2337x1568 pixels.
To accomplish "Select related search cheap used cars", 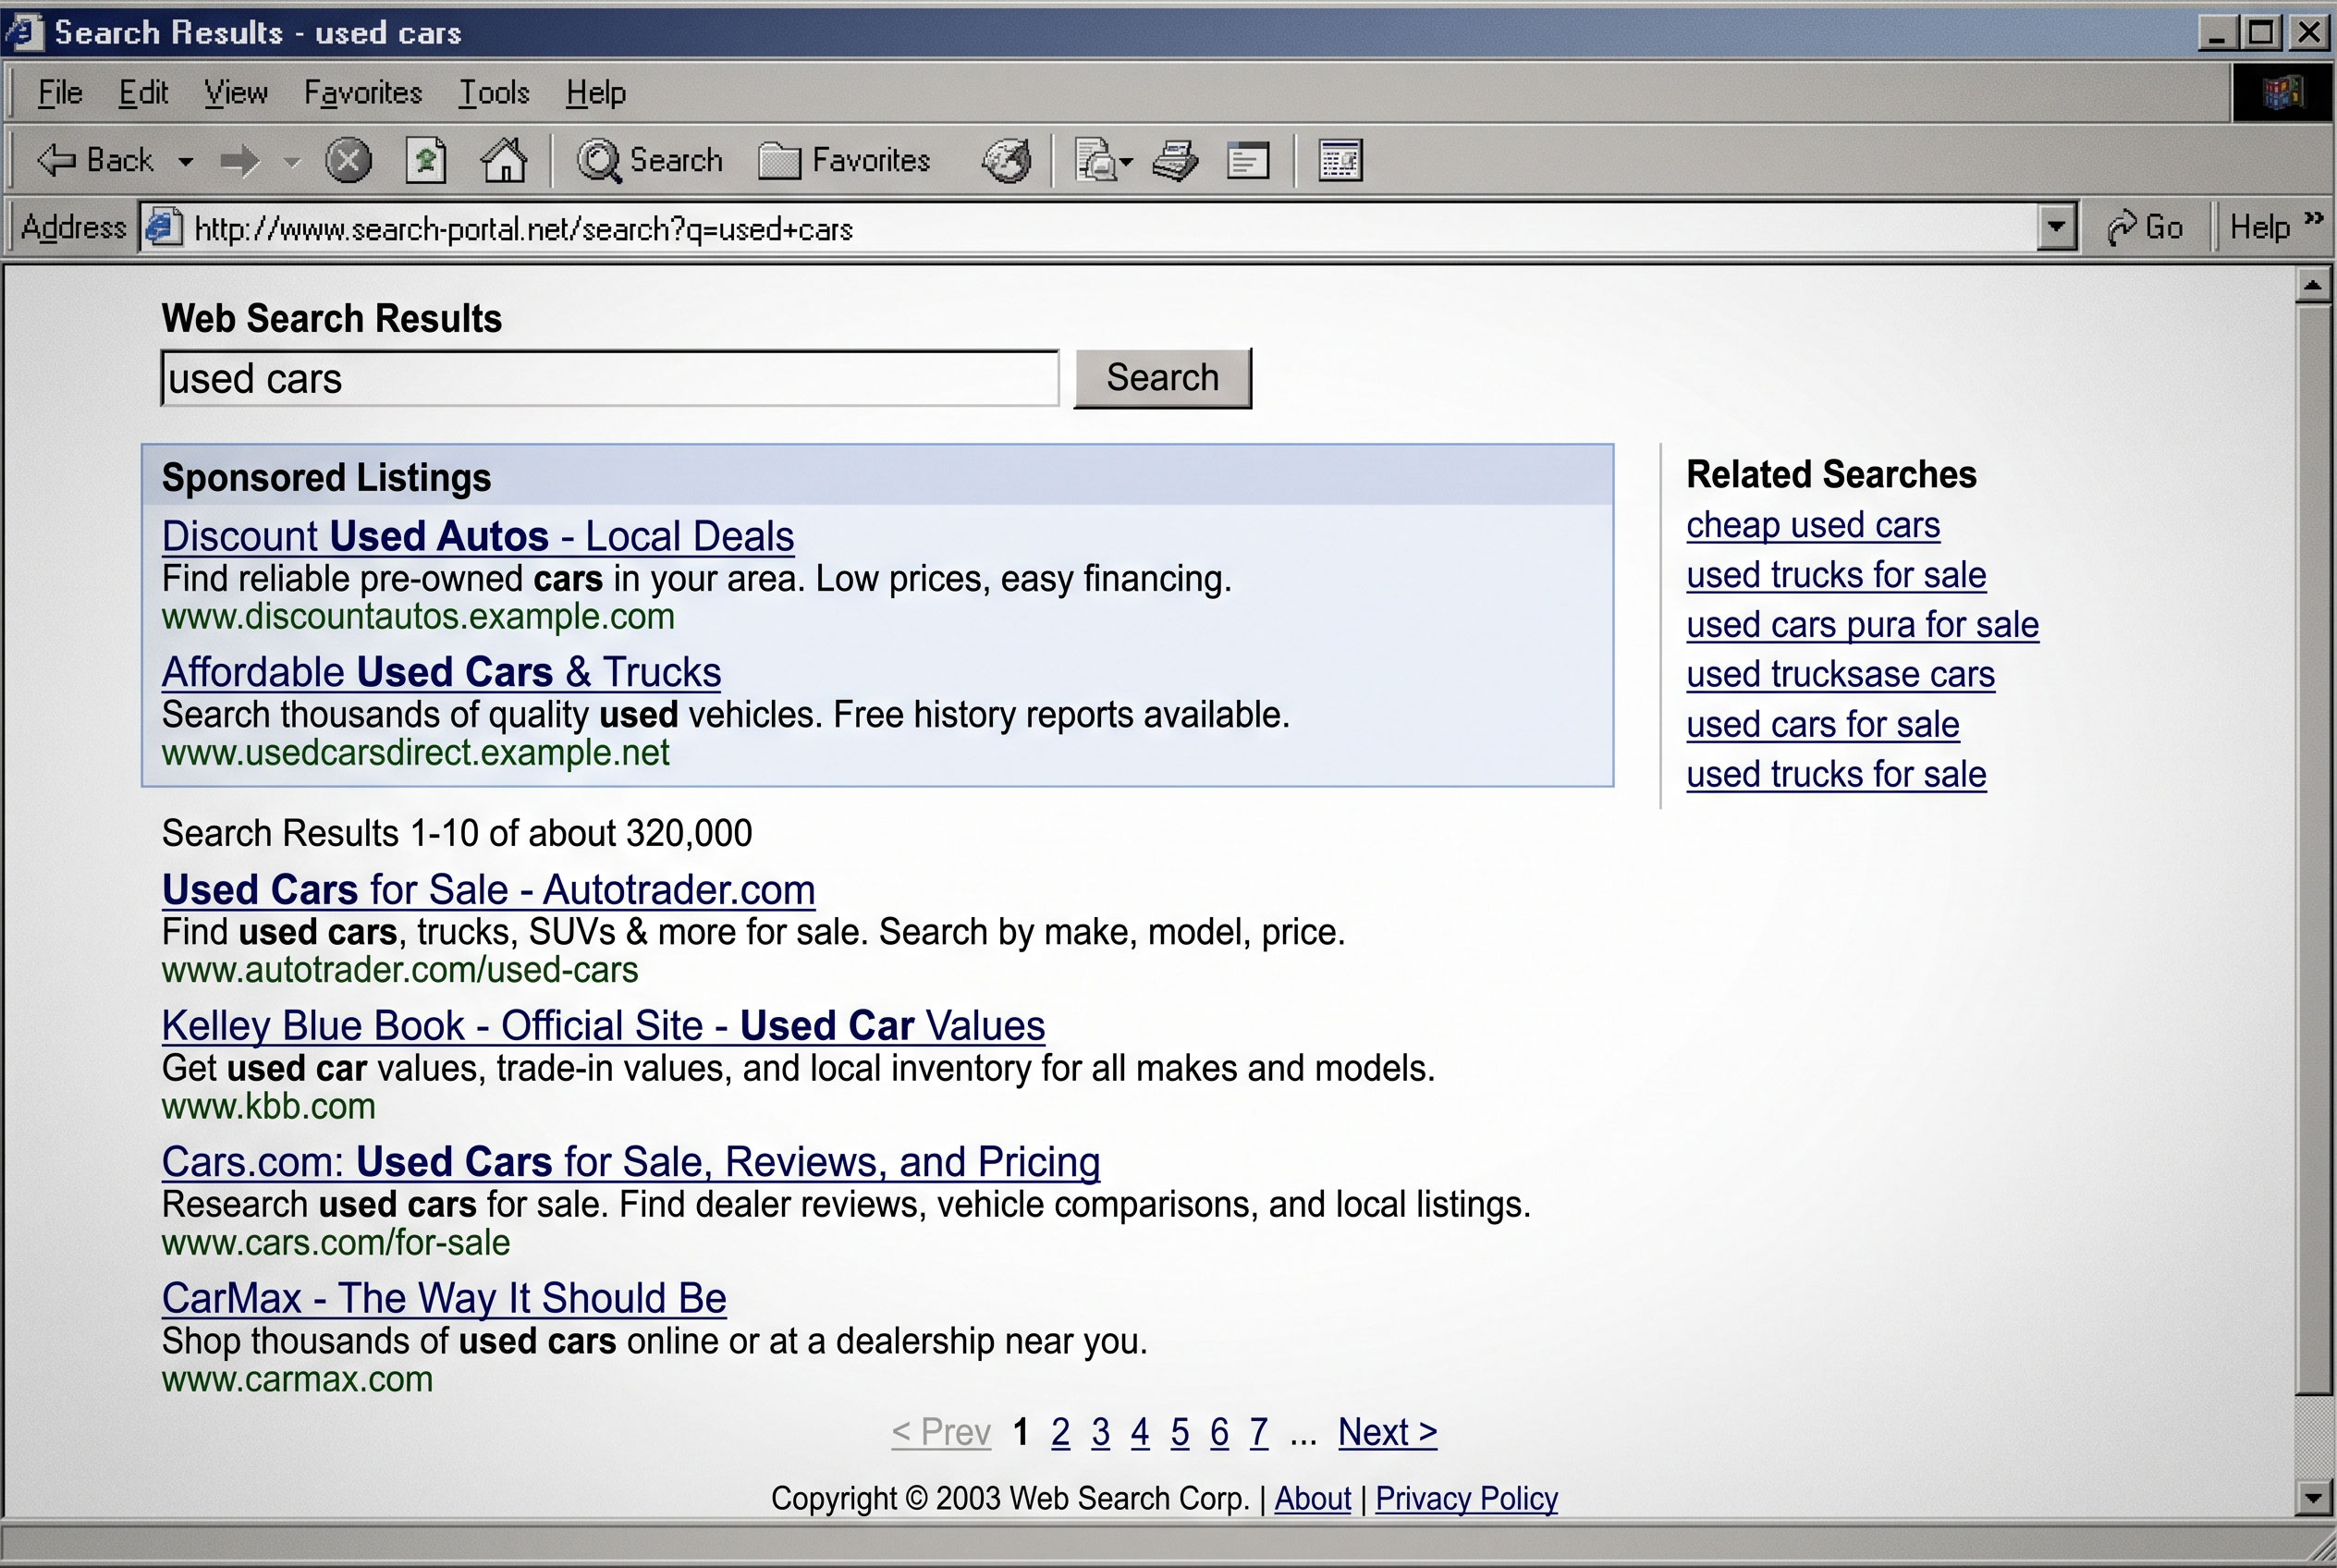I will (1813, 525).
